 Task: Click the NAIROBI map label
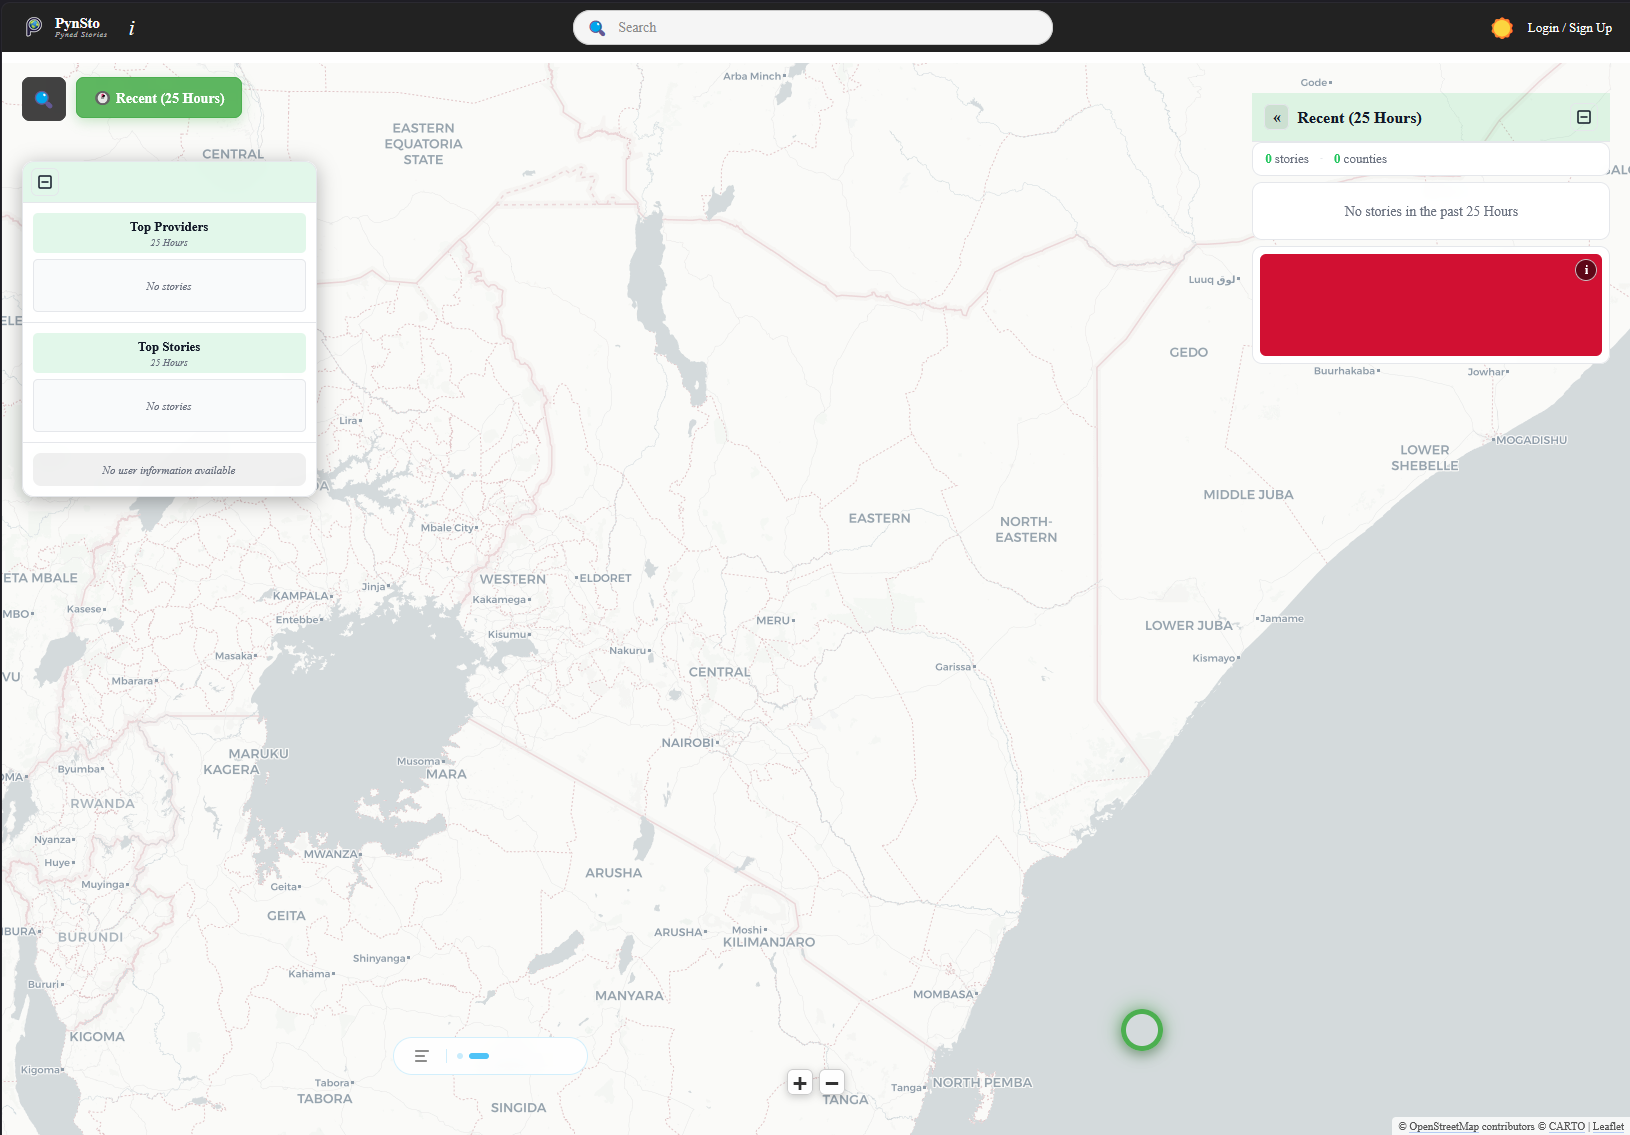coord(688,743)
